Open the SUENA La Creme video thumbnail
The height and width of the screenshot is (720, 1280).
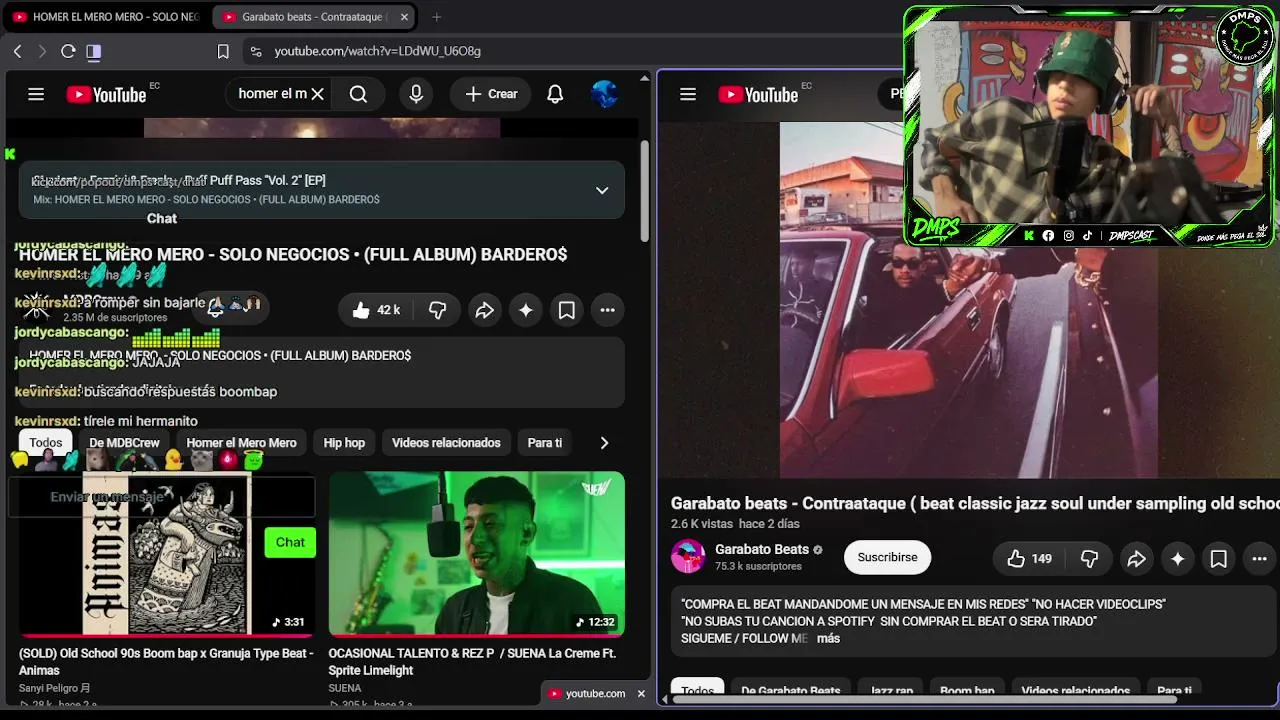476,554
